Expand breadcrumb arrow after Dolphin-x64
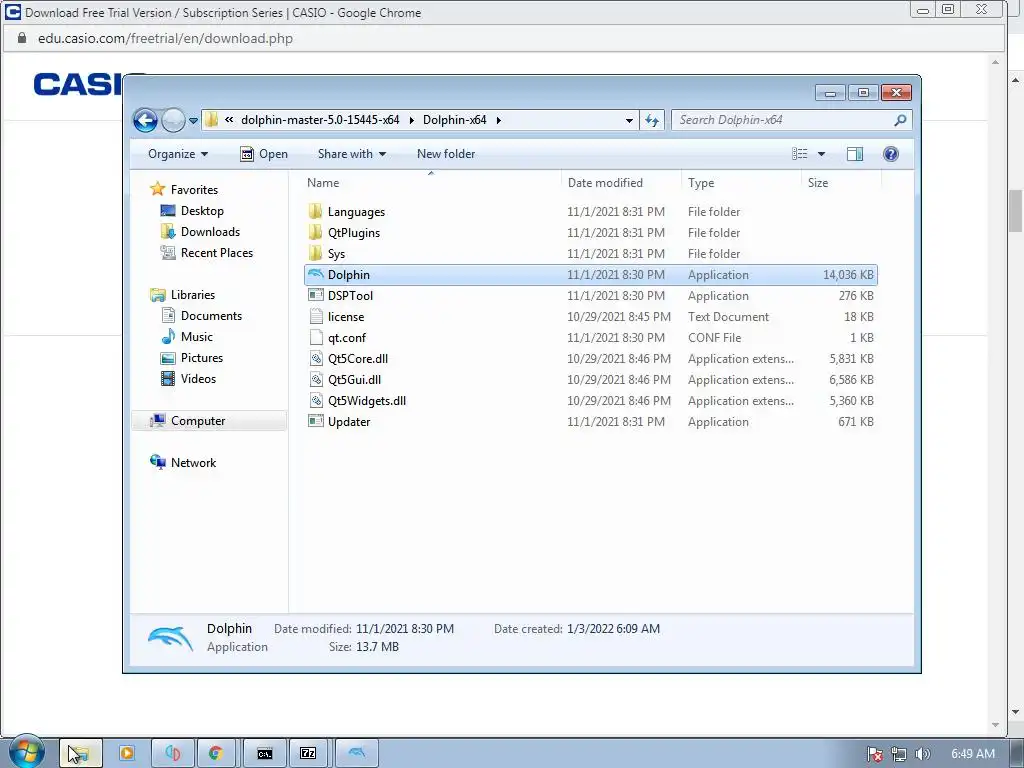This screenshot has width=1024, height=768. (498, 120)
